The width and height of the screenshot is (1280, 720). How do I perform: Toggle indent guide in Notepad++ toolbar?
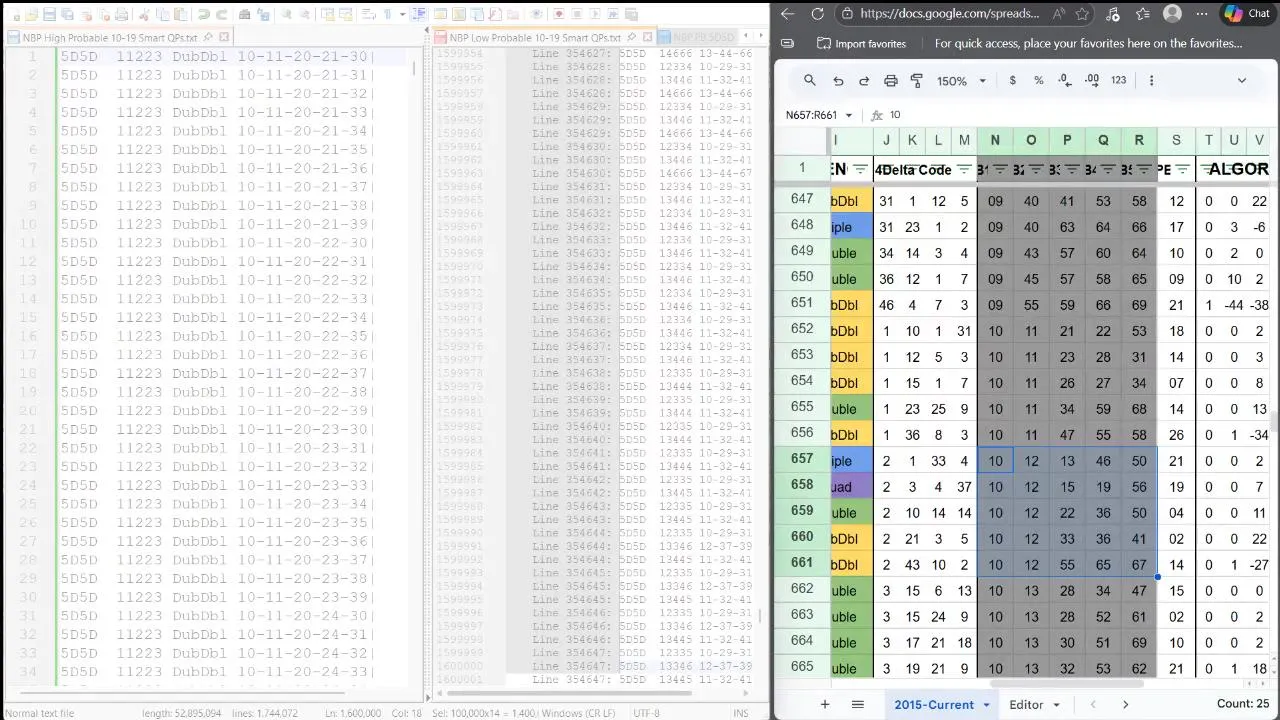[x=419, y=15]
